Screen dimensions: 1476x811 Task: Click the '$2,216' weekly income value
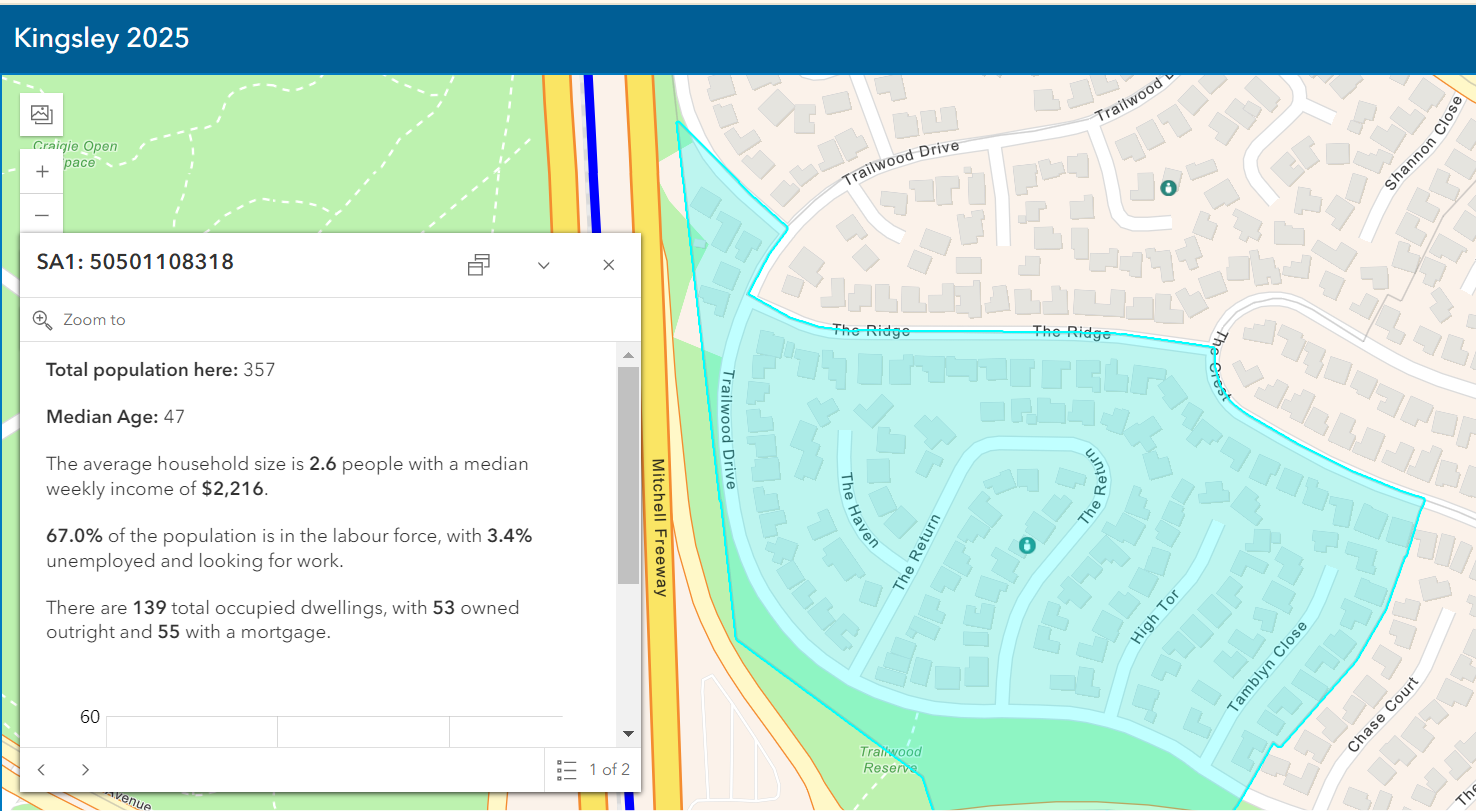(234, 489)
